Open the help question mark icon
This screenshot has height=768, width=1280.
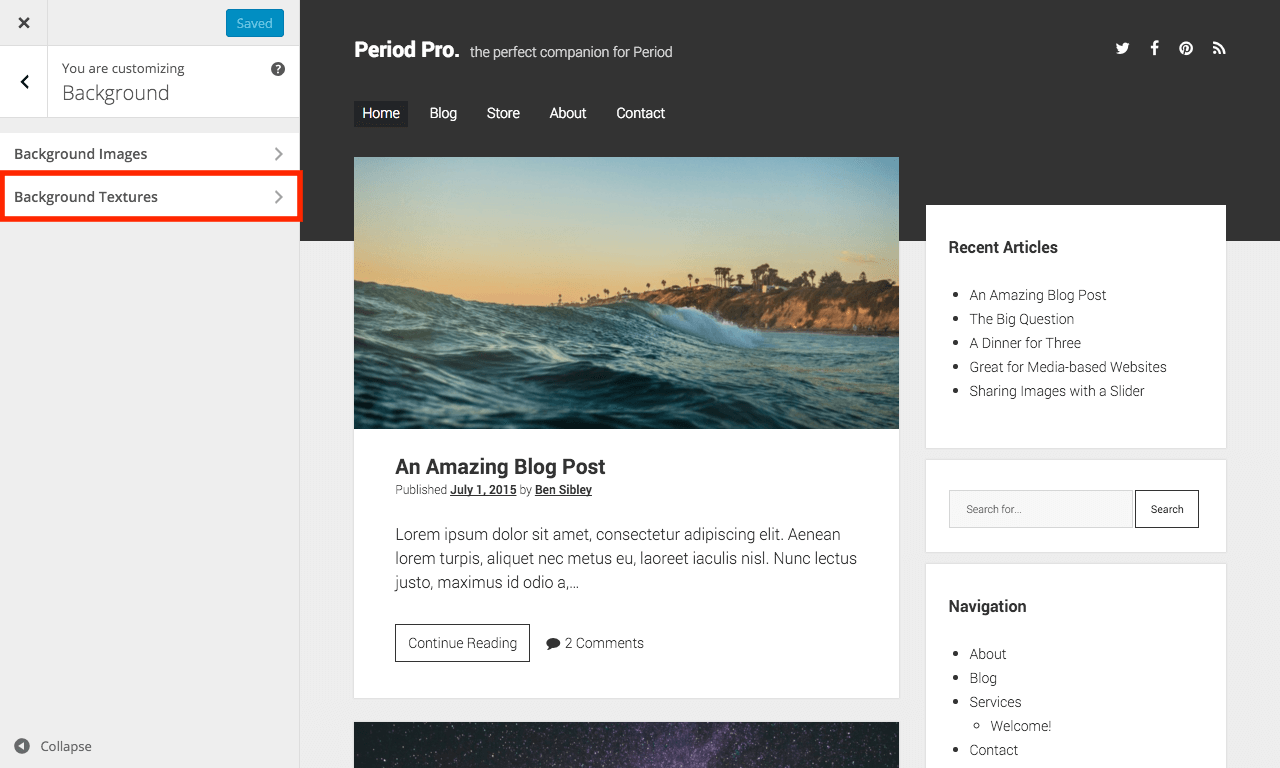click(x=278, y=69)
